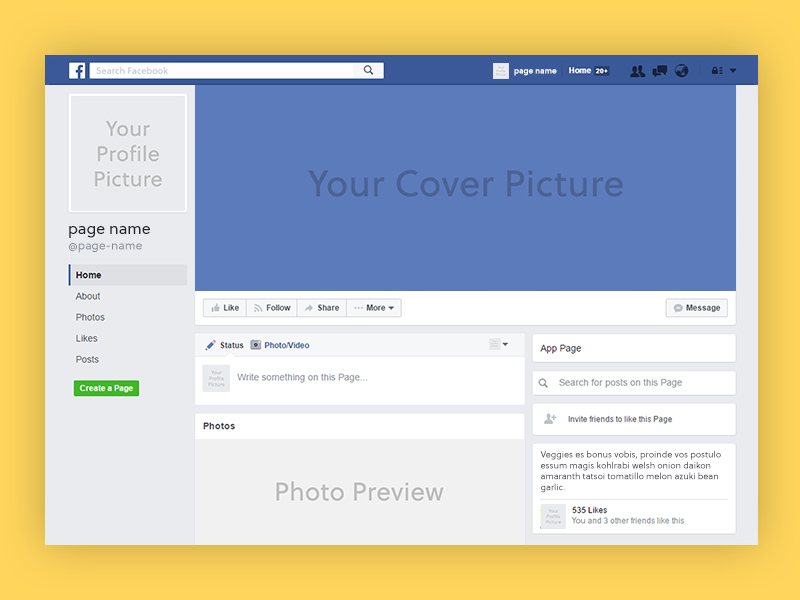Select the friend requests icon in top navbar
800x600 pixels.
637,71
